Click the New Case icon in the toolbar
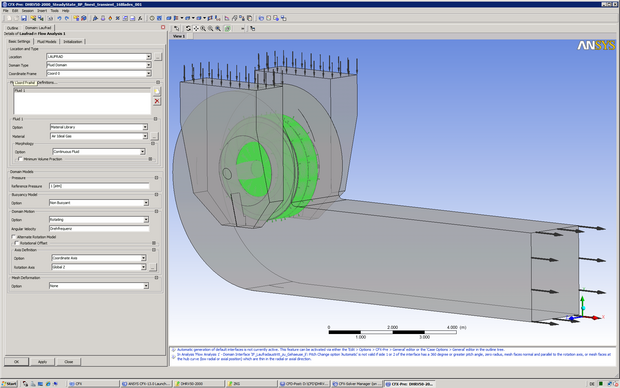 click(x=9, y=18)
